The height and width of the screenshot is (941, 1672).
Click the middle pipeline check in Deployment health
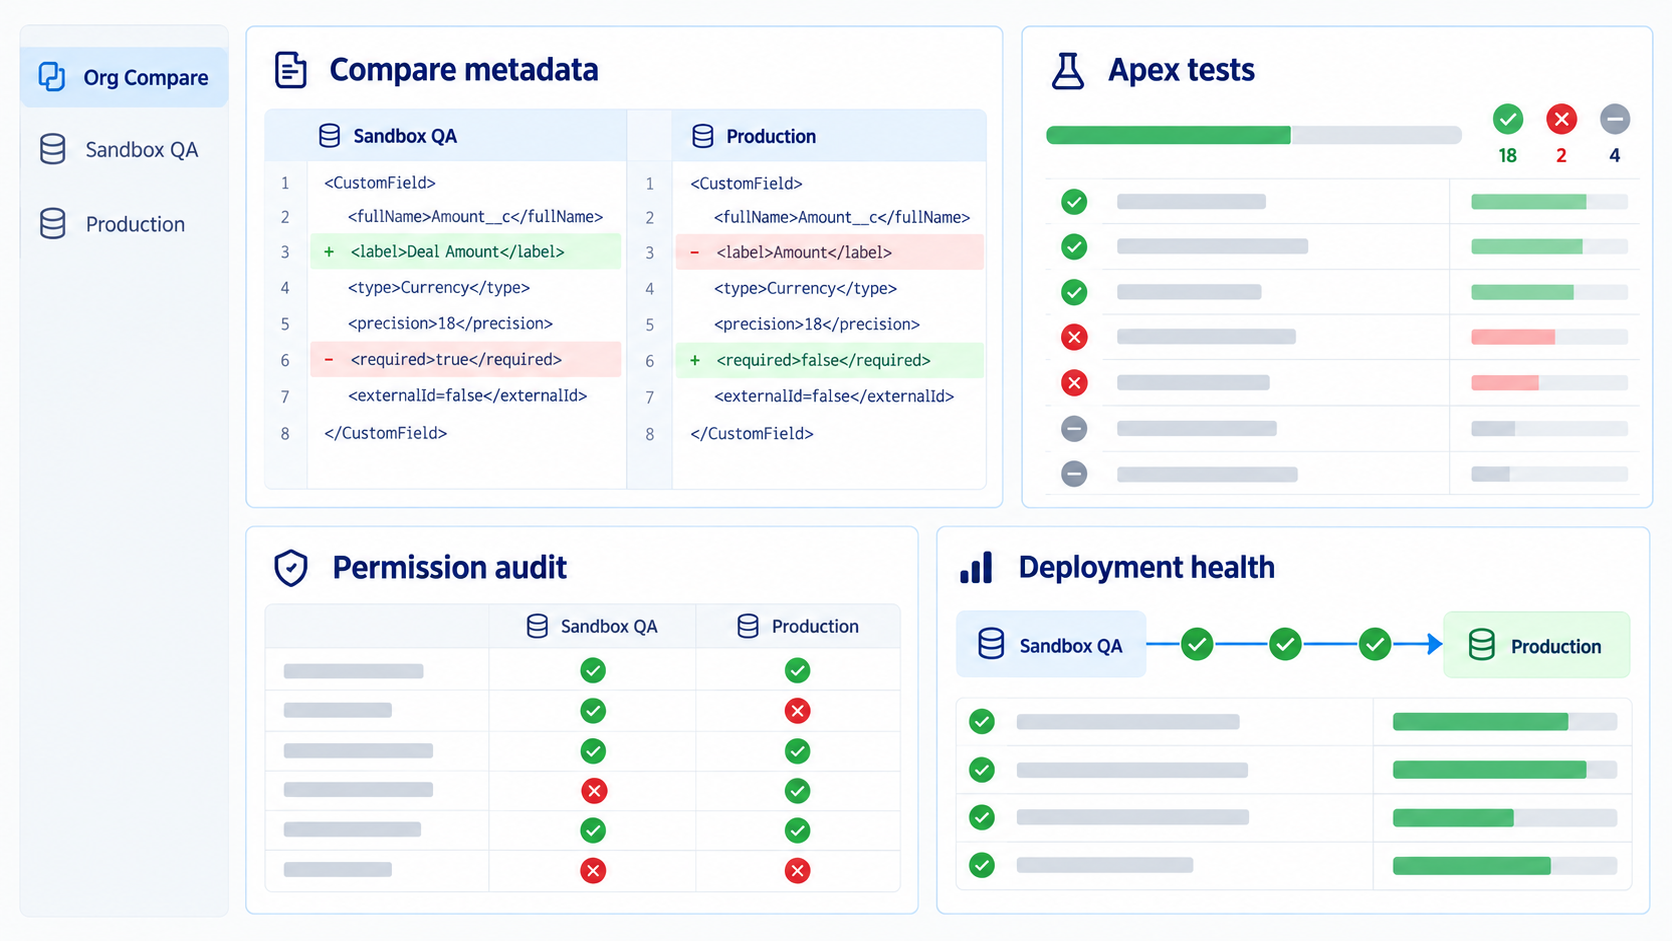pos(1285,645)
